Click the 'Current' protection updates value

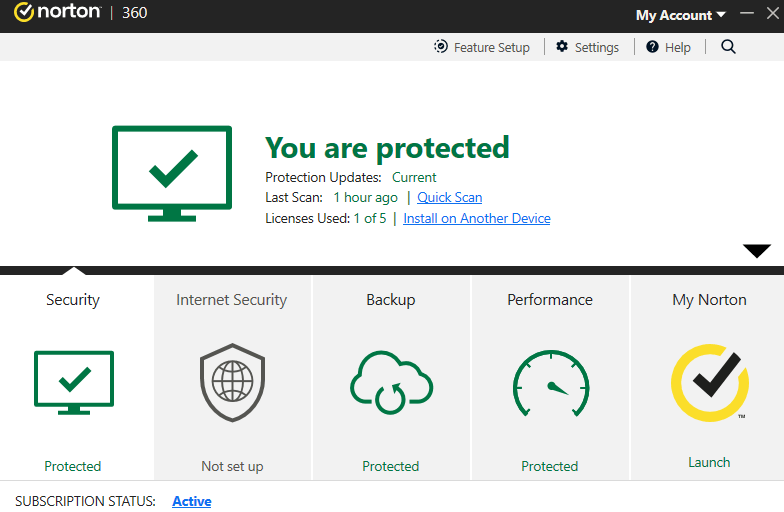tap(414, 178)
